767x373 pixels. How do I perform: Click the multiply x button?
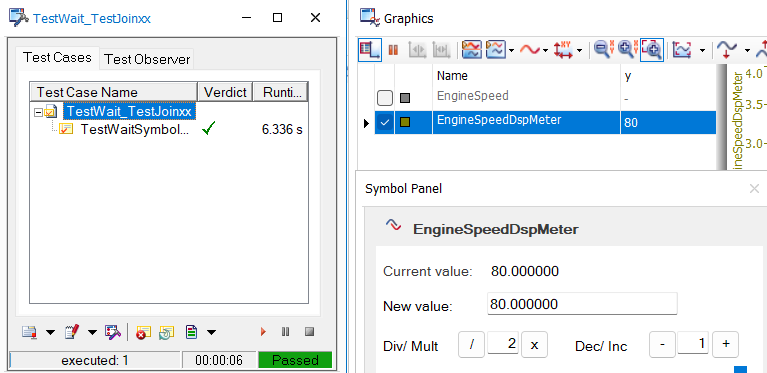[534, 344]
